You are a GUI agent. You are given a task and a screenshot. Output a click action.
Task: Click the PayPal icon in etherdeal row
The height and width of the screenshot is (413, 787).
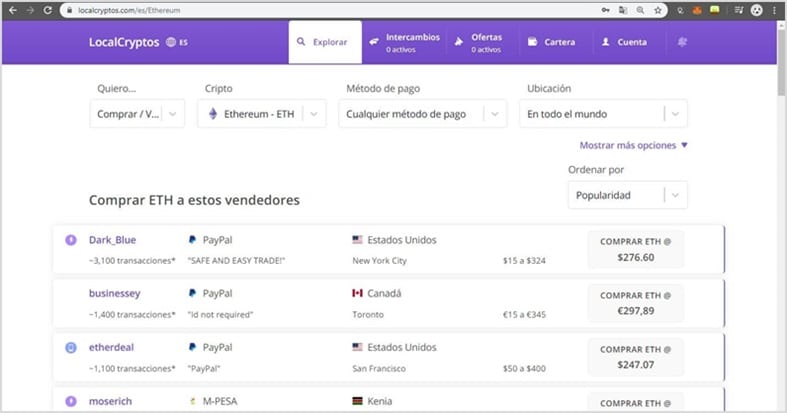tap(192, 347)
